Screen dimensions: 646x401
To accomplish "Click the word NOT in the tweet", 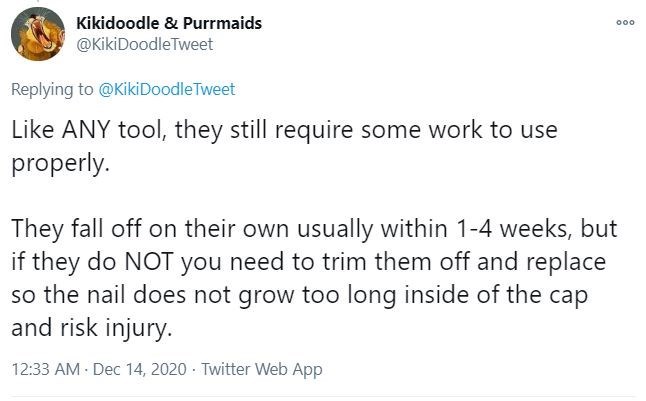I will point(148,262).
